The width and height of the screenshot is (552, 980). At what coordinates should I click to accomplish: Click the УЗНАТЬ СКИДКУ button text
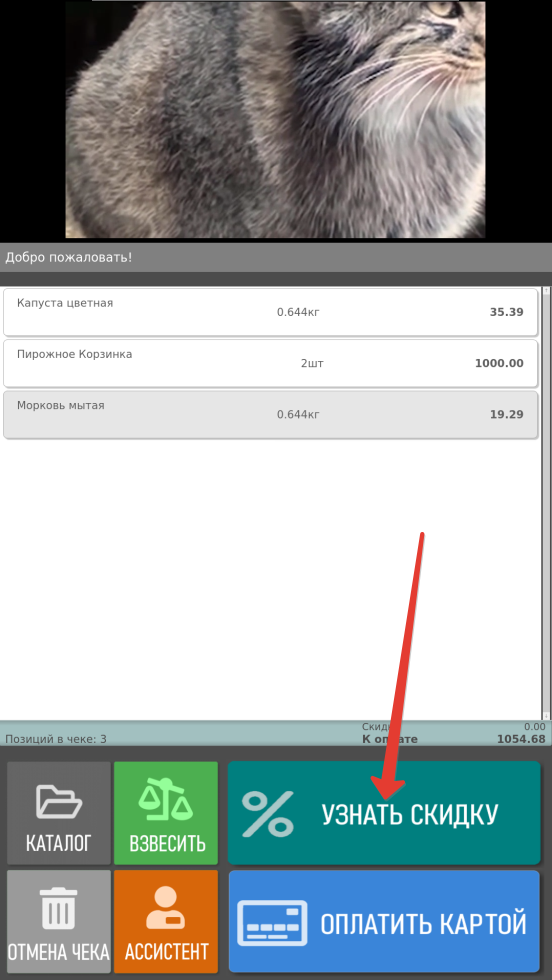coord(410,814)
